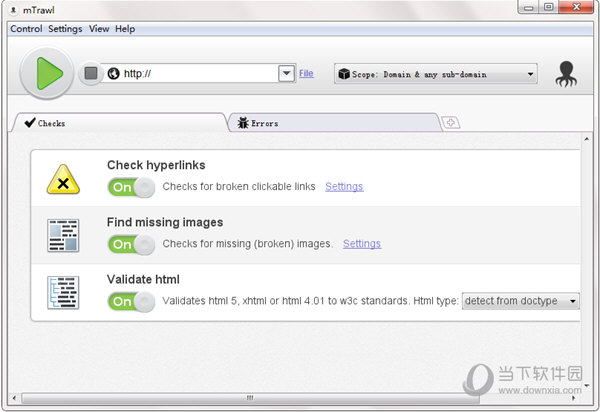Open the Scope dropdown selector
Screen dimensions: 600x412
[436, 74]
